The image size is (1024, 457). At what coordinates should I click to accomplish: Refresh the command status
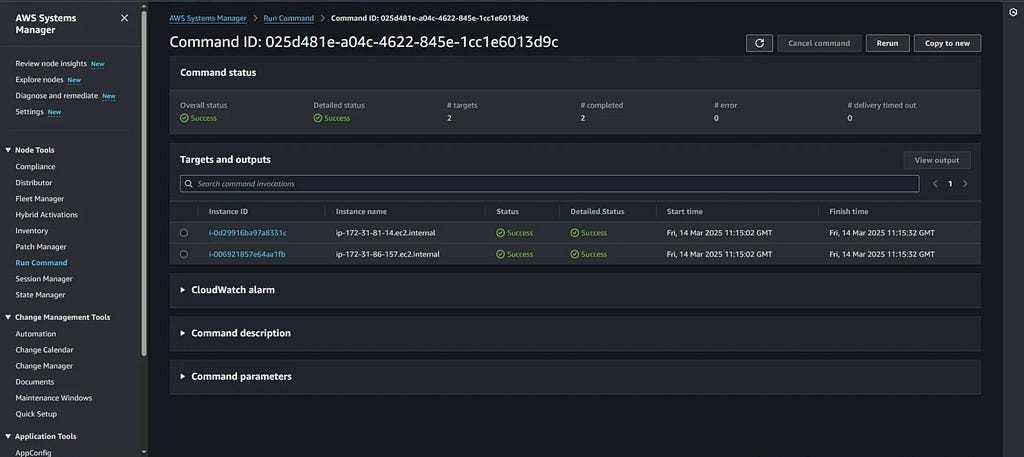click(x=760, y=43)
